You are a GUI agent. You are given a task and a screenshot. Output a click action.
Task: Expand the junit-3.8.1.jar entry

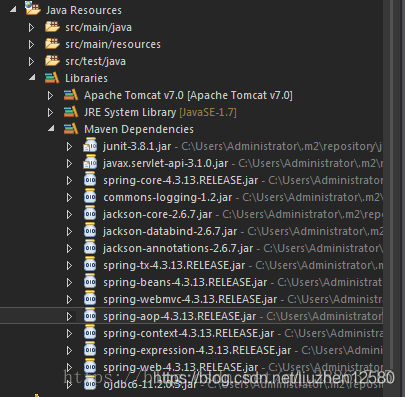click(69, 146)
